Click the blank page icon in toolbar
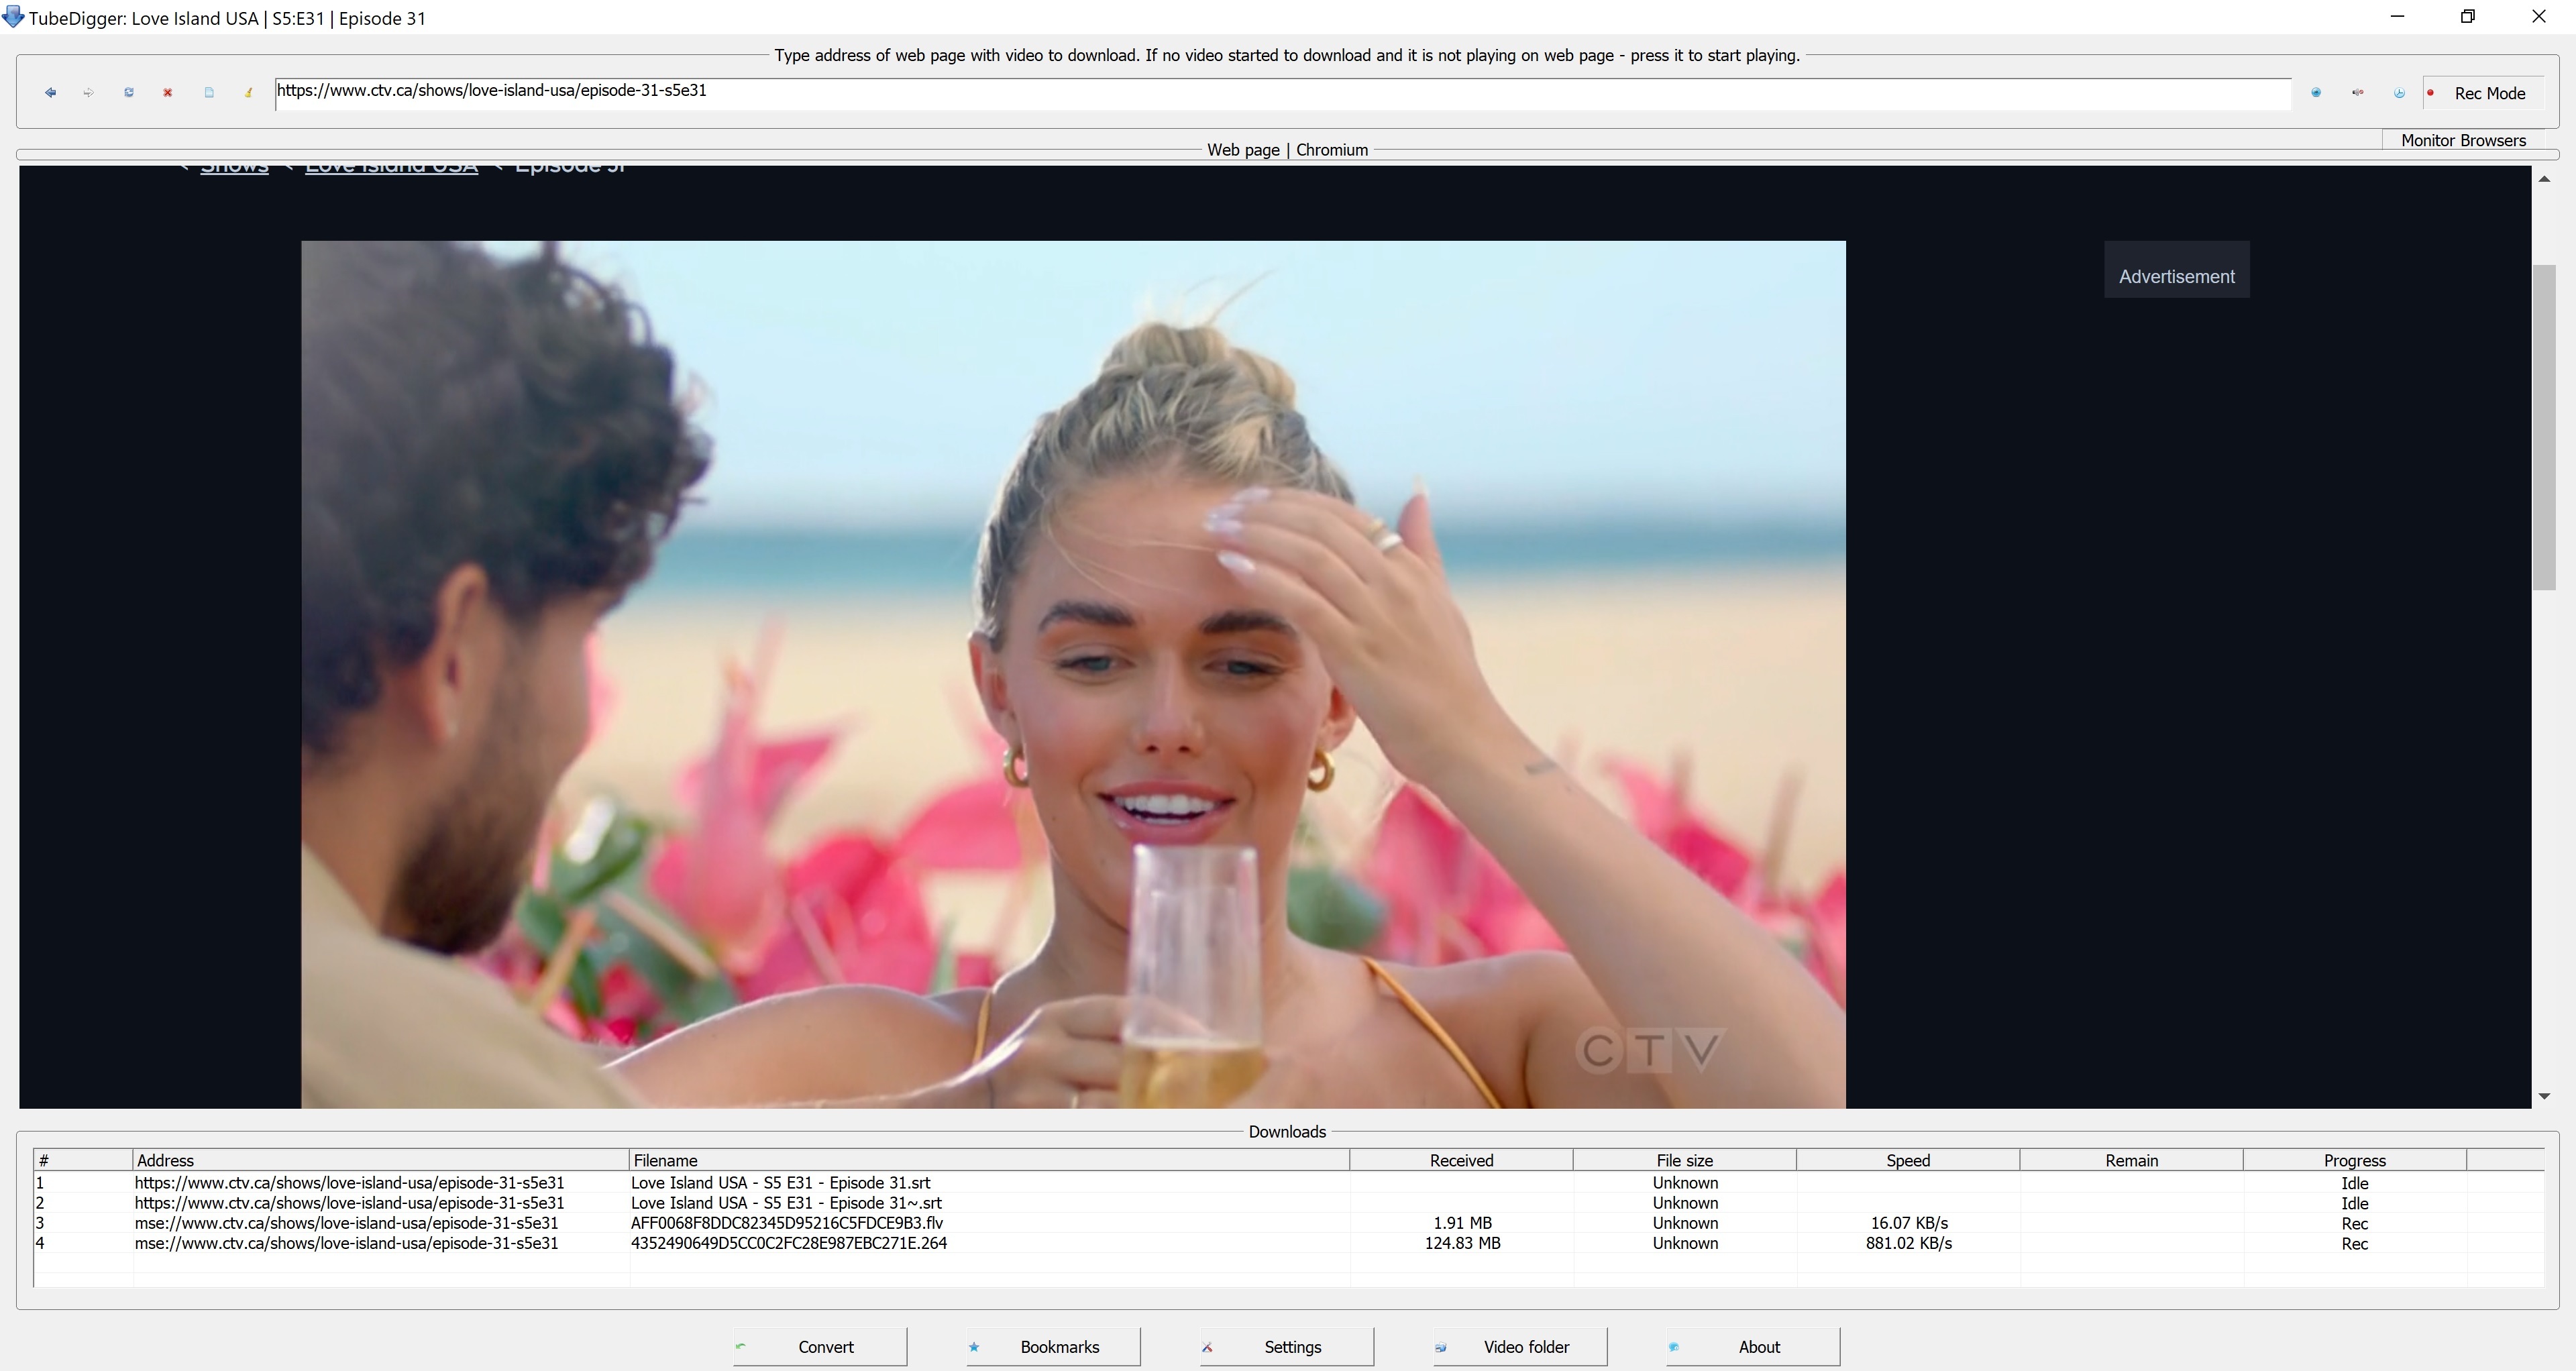Viewport: 2576px width, 1371px height. tap(209, 93)
